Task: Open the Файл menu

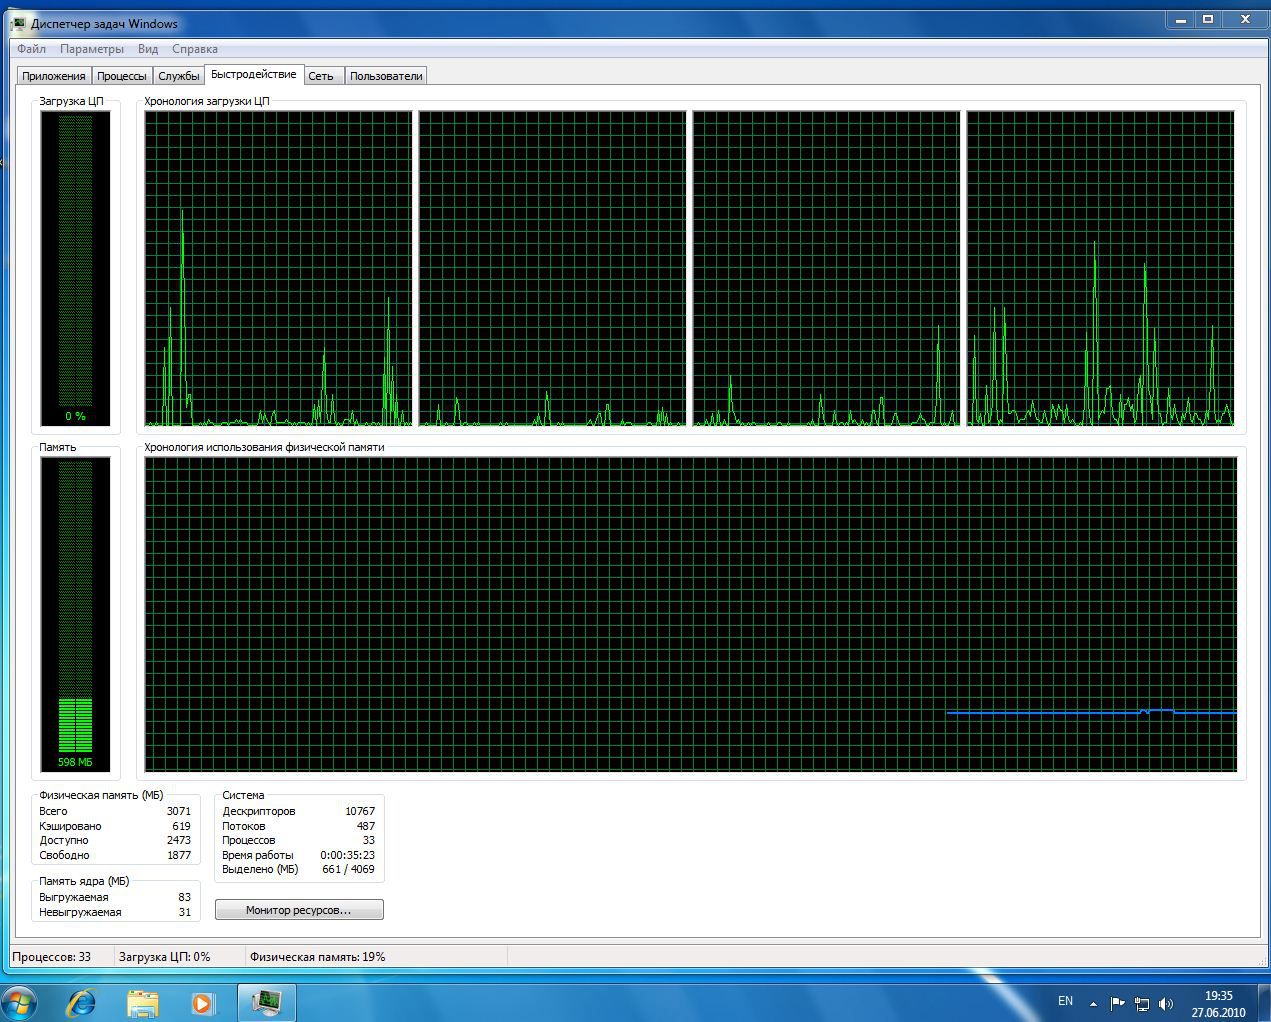Action: 31,49
